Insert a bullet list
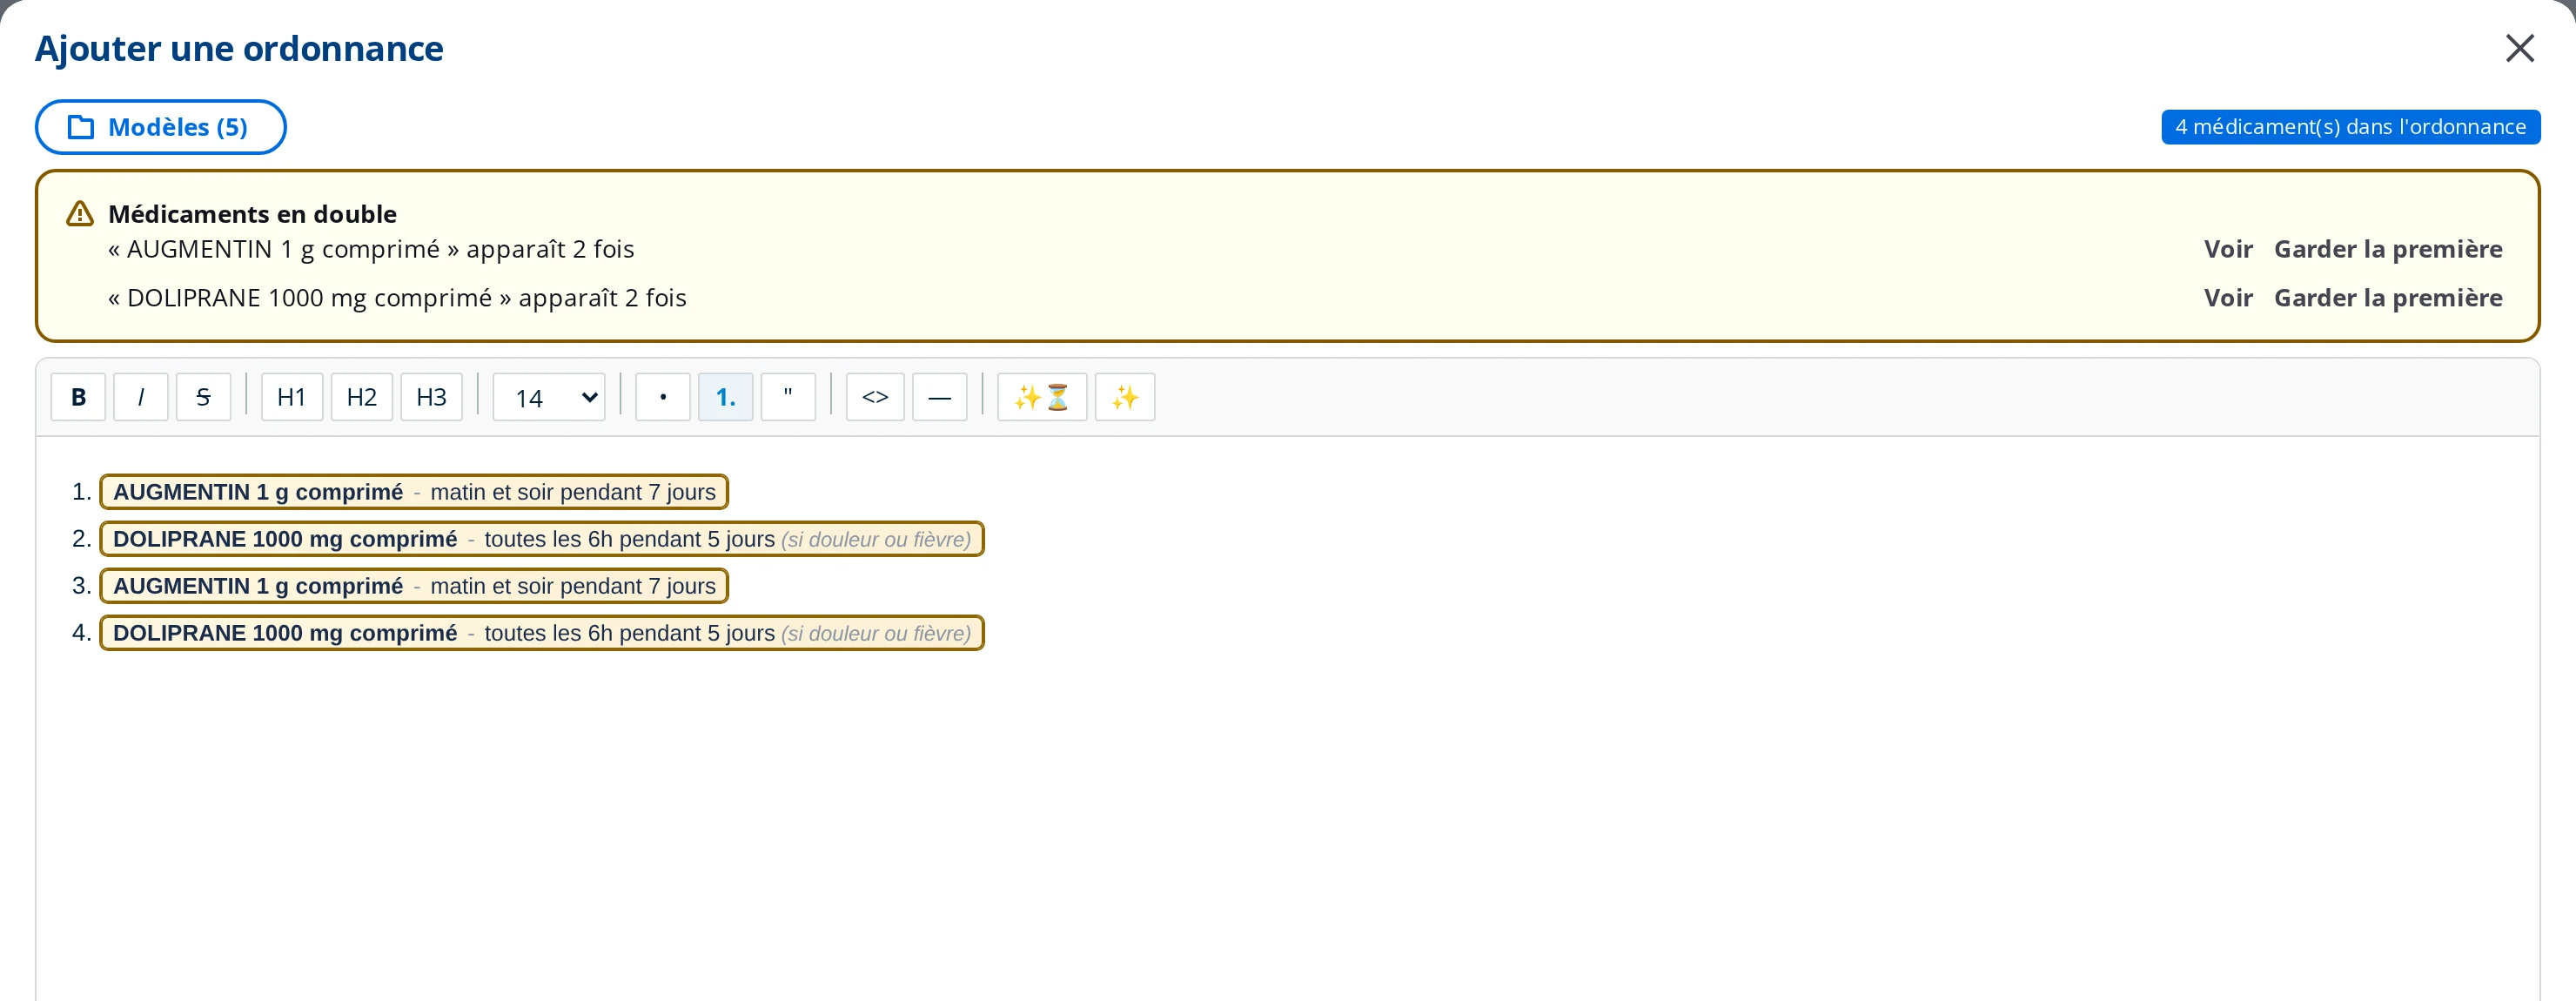This screenshot has width=2576, height=1001. (663, 397)
